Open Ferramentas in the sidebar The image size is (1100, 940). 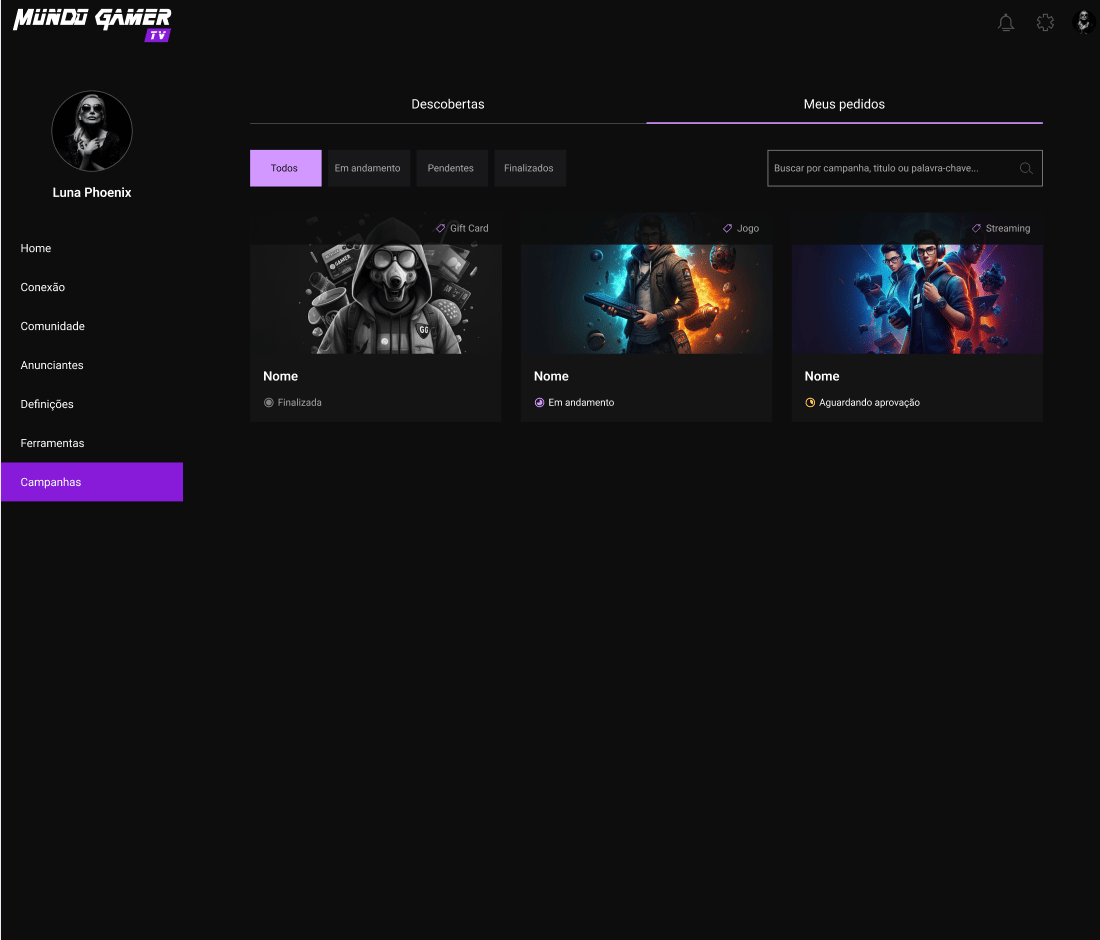tap(52, 443)
